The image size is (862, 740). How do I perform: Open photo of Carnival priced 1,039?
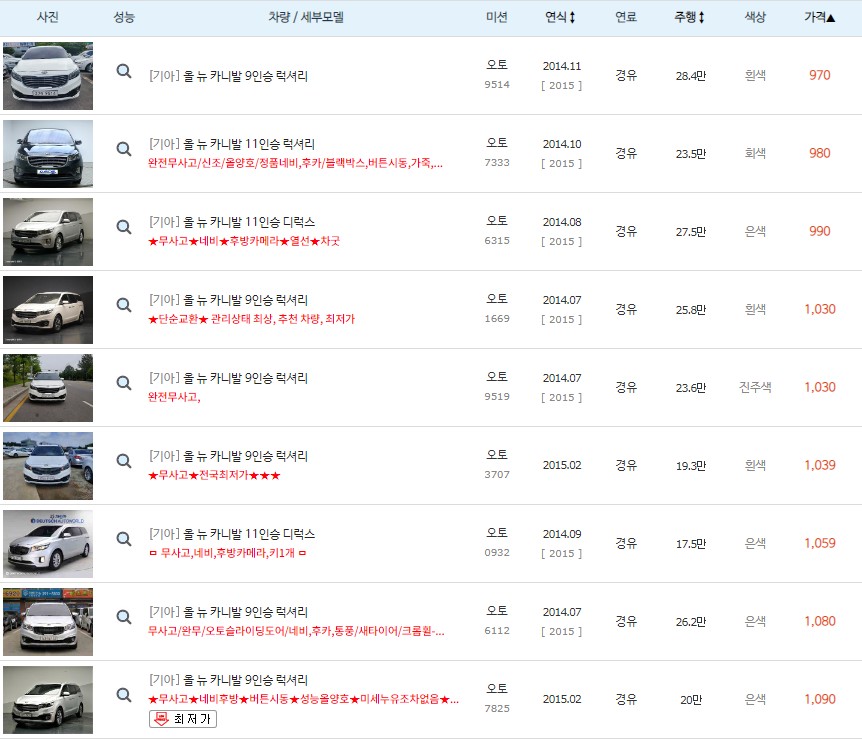tap(48, 466)
